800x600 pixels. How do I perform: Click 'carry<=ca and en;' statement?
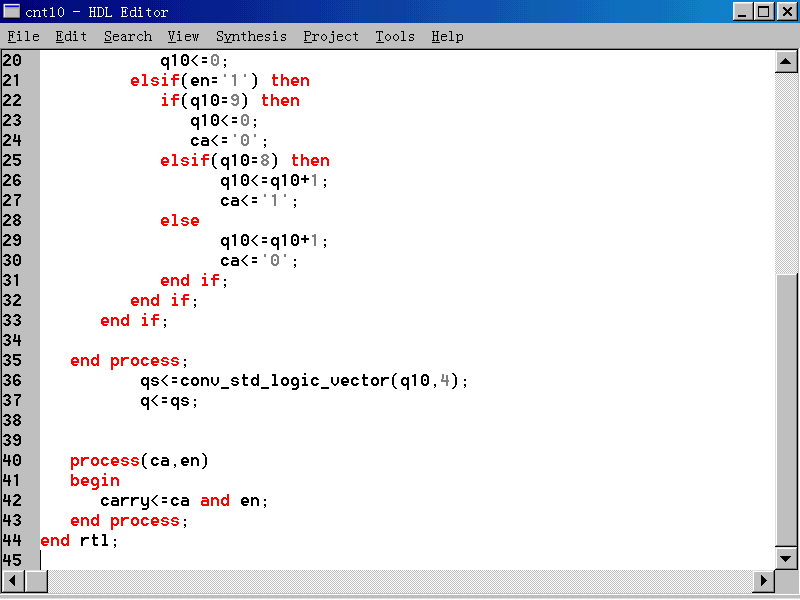click(184, 501)
